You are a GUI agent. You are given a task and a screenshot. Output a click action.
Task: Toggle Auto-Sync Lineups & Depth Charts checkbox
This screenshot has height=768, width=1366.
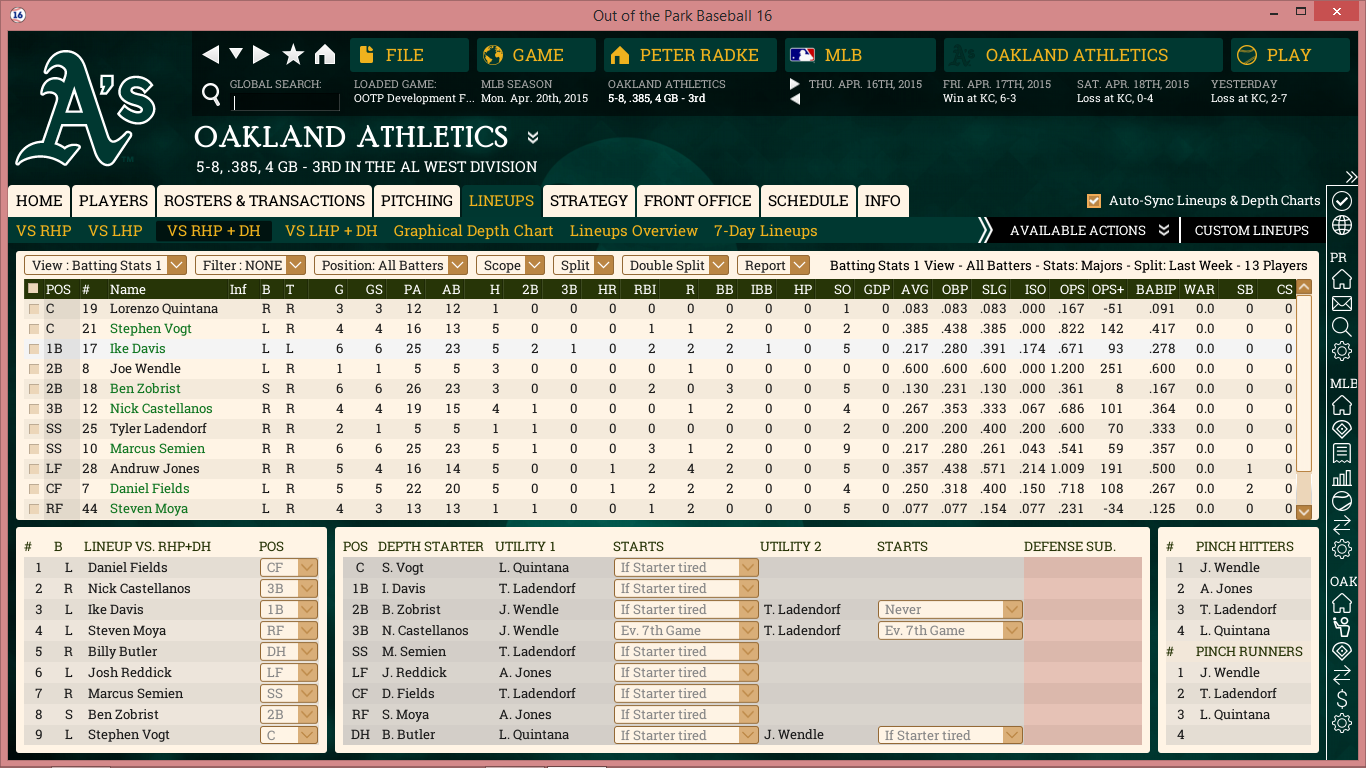pos(1094,201)
